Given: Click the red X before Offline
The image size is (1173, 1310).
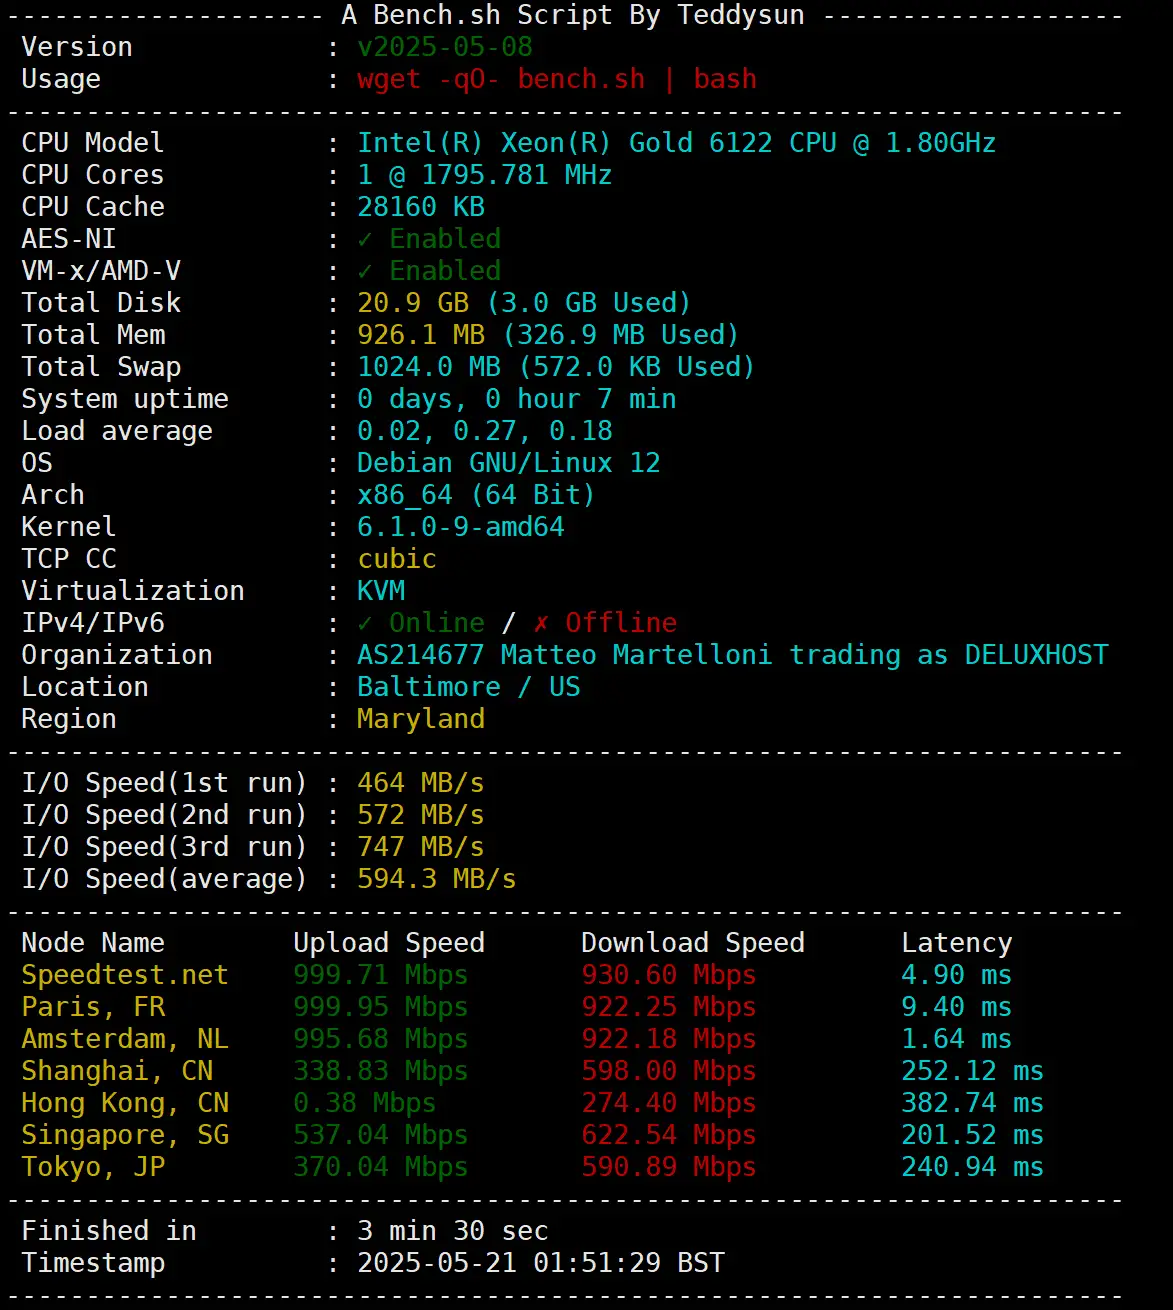Looking at the screenshot, I should pos(541,623).
